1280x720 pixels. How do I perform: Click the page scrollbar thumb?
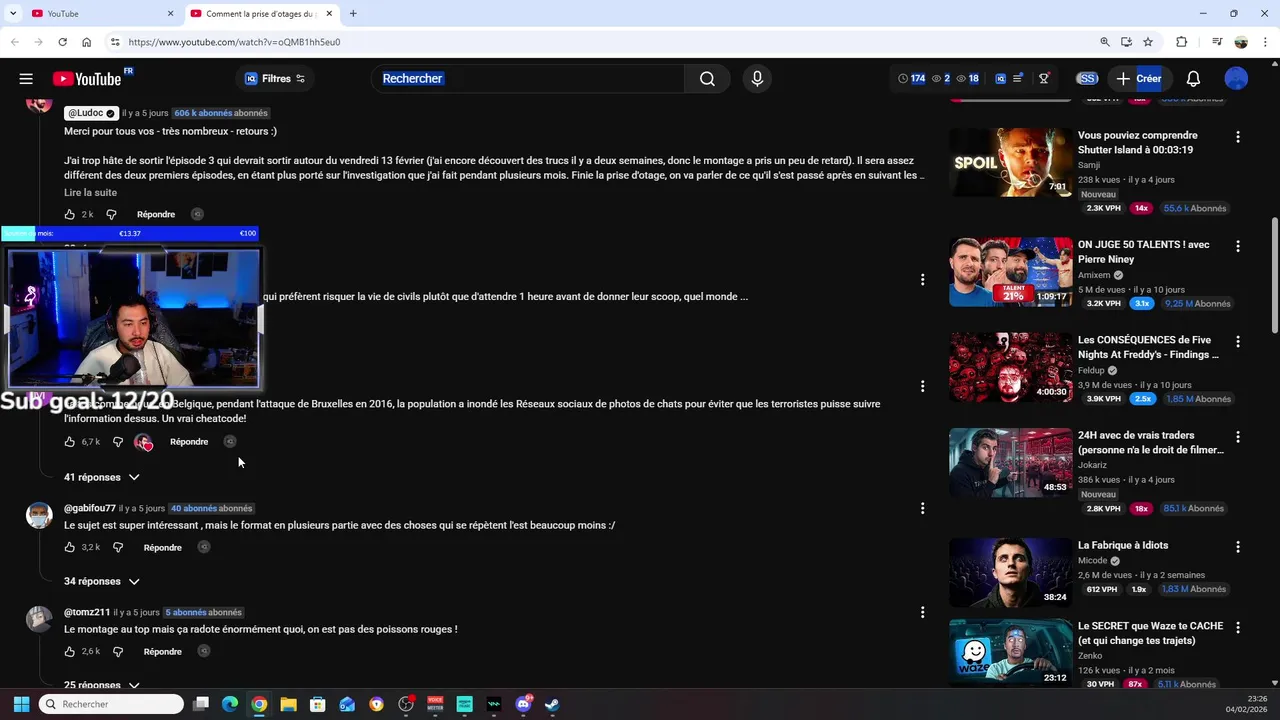pos(1274,277)
